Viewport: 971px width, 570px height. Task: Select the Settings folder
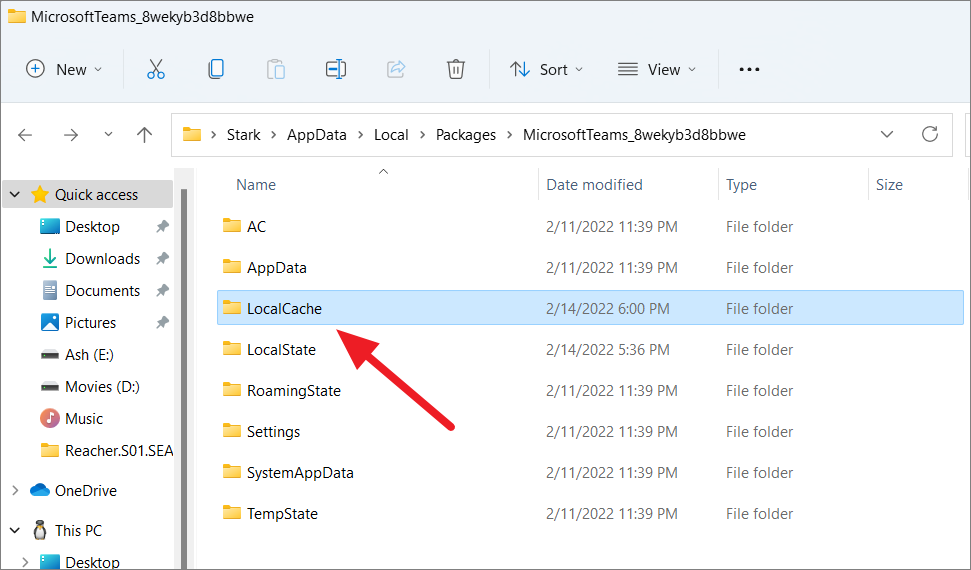coord(590,431)
